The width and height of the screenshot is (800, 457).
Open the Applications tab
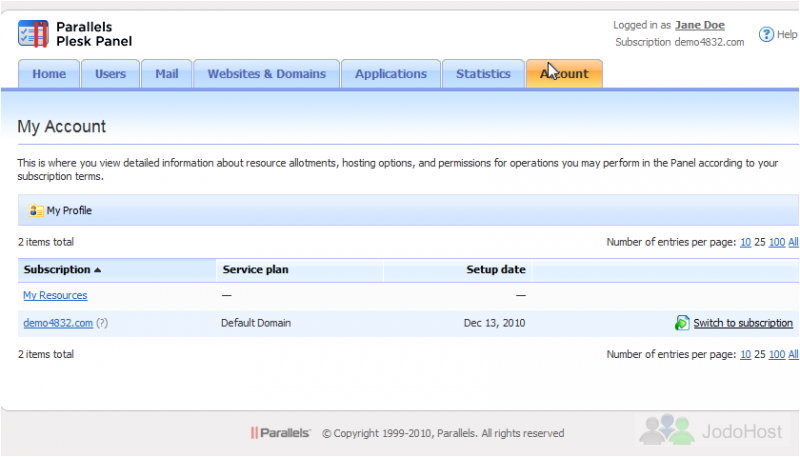click(x=391, y=74)
